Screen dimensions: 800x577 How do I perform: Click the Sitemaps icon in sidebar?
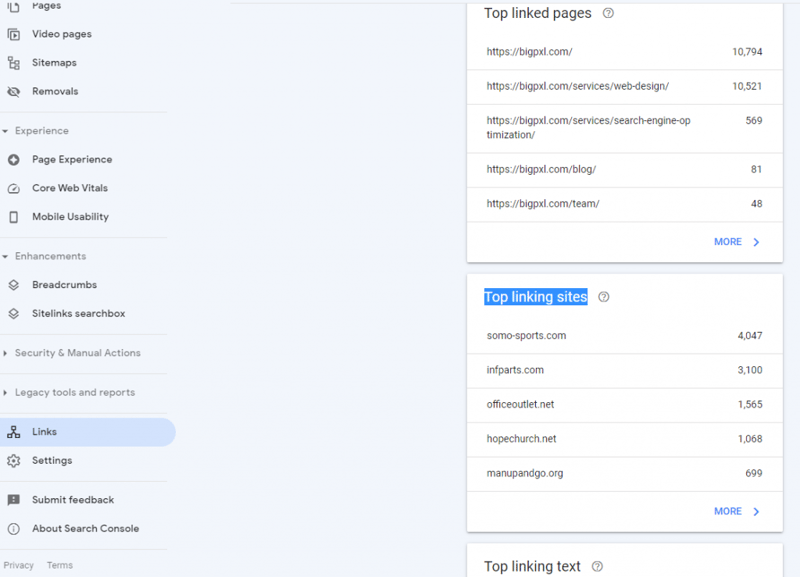point(13,63)
